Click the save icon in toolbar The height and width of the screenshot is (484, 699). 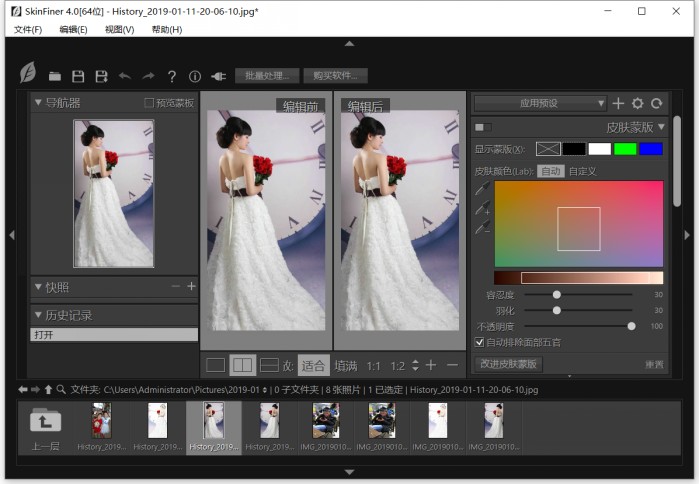(x=78, y=76)
